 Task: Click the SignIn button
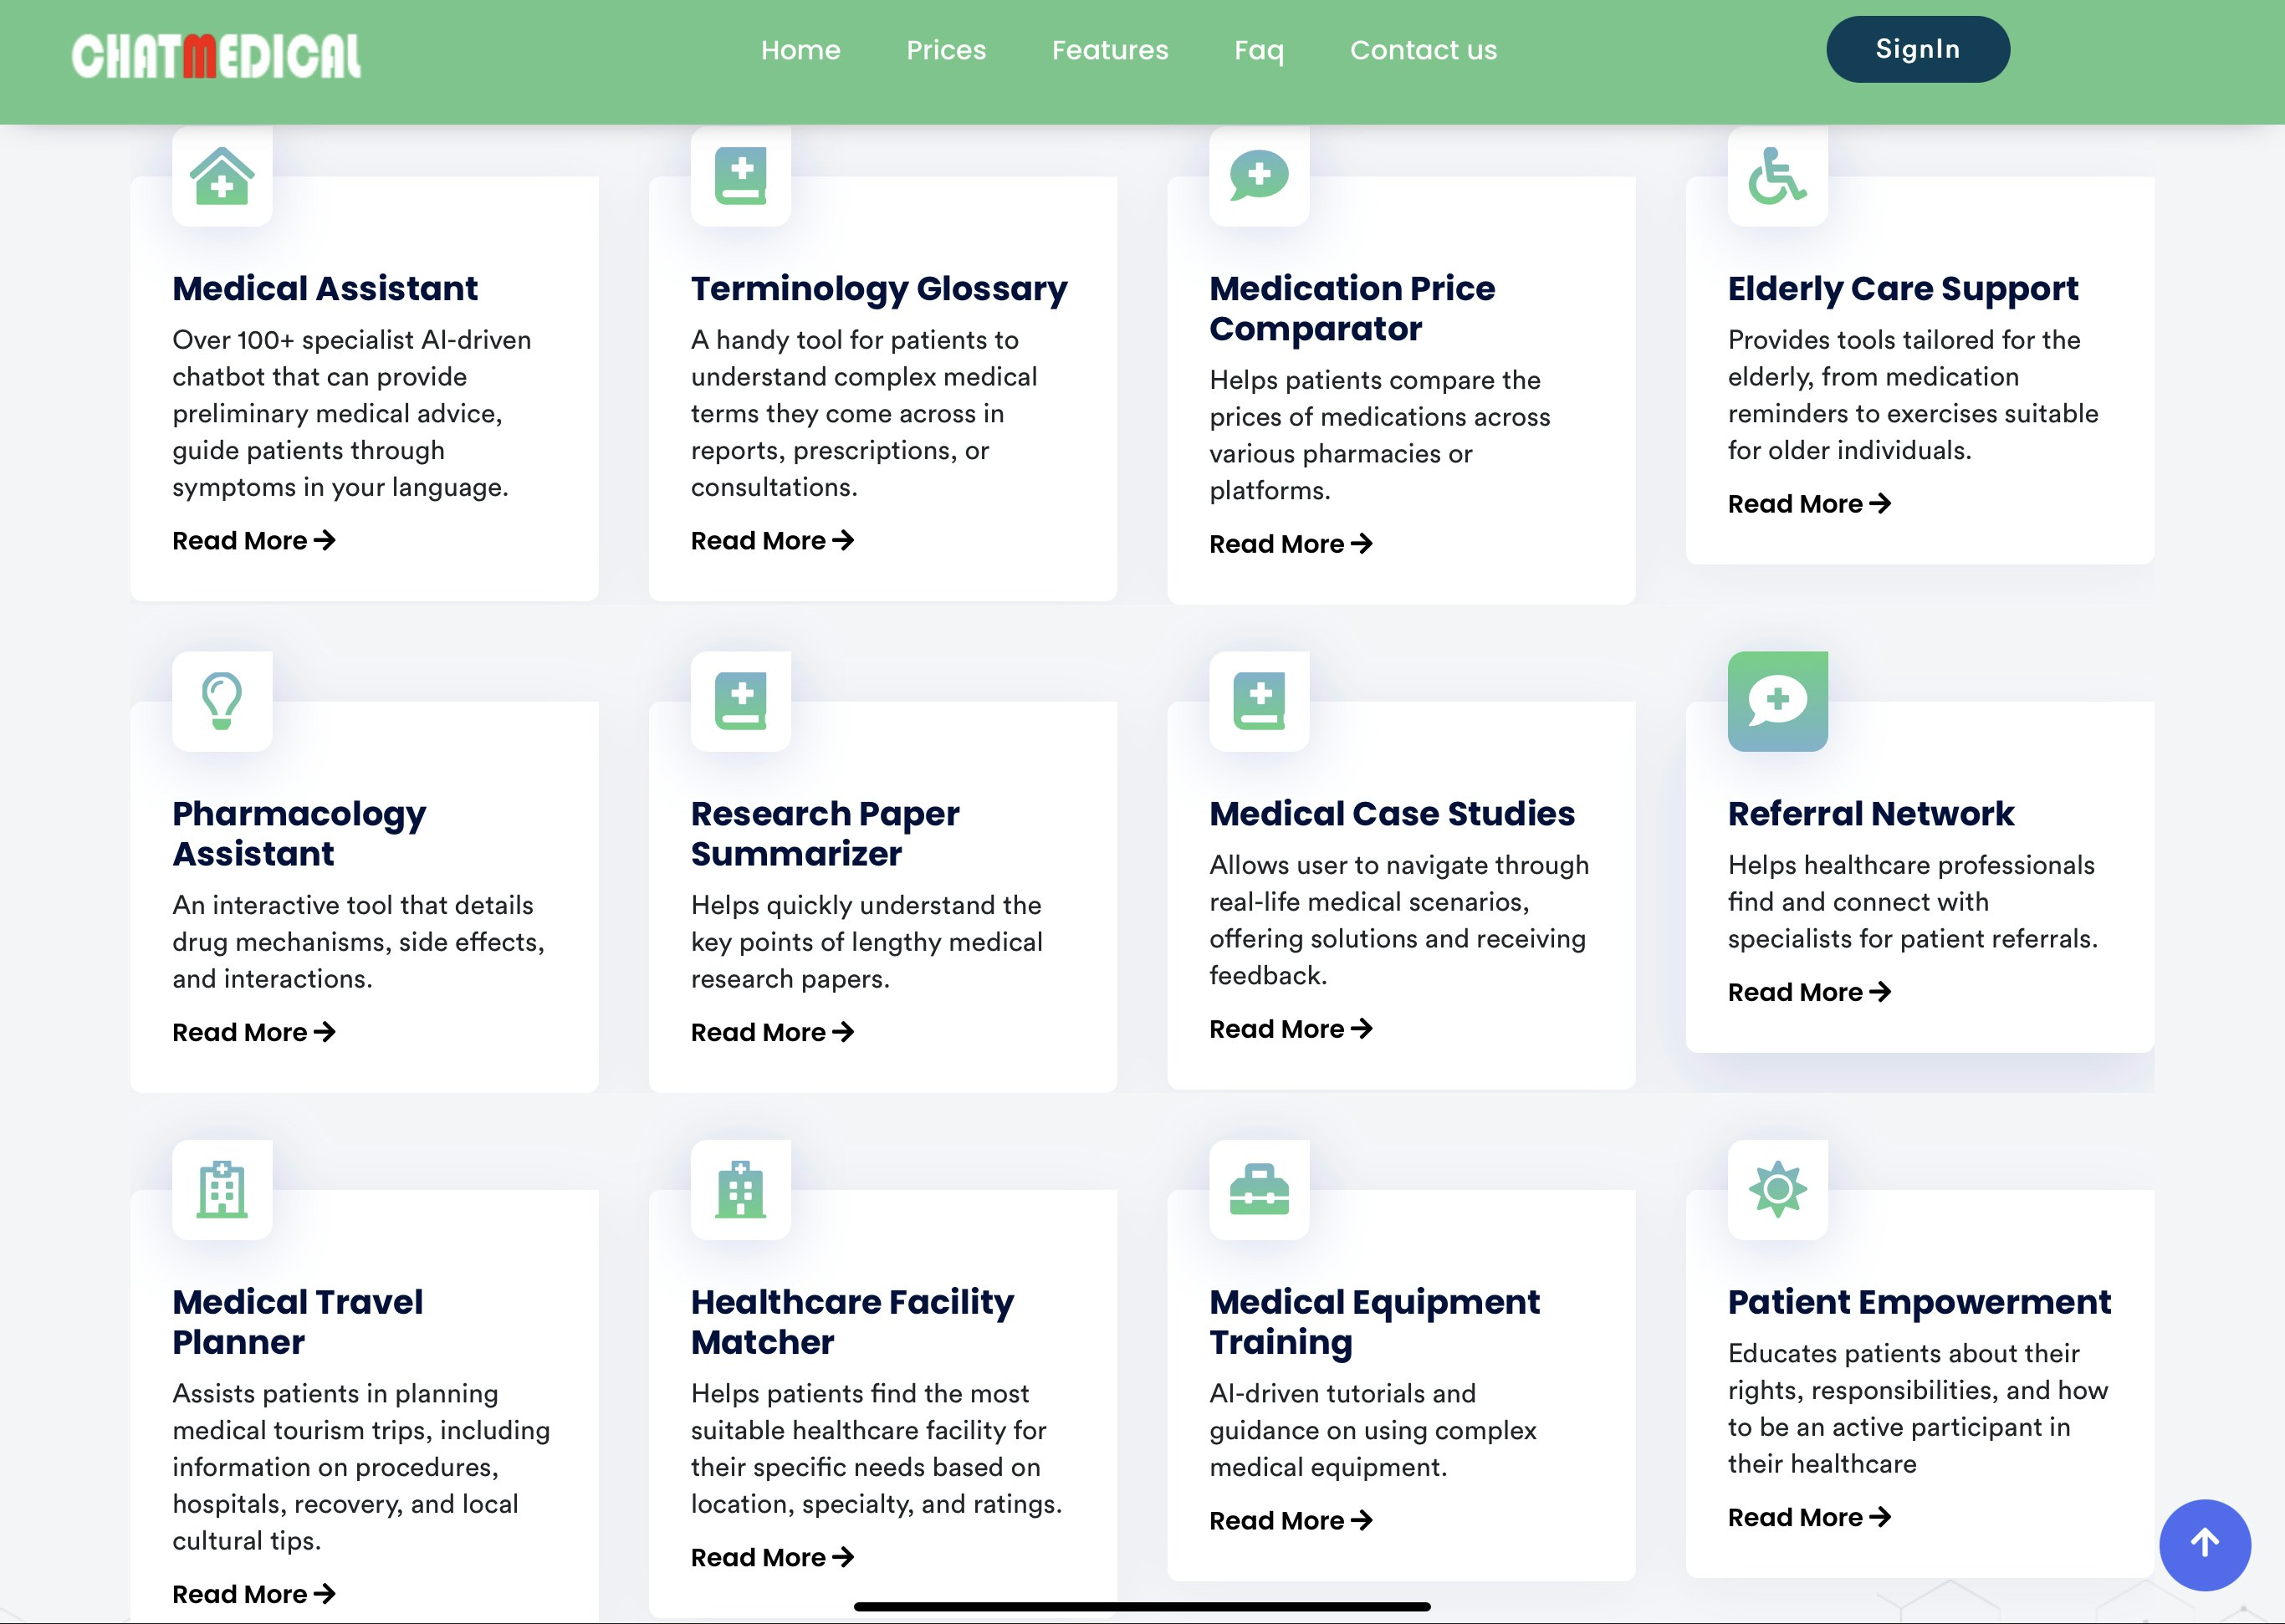(x=1917, y=49)
